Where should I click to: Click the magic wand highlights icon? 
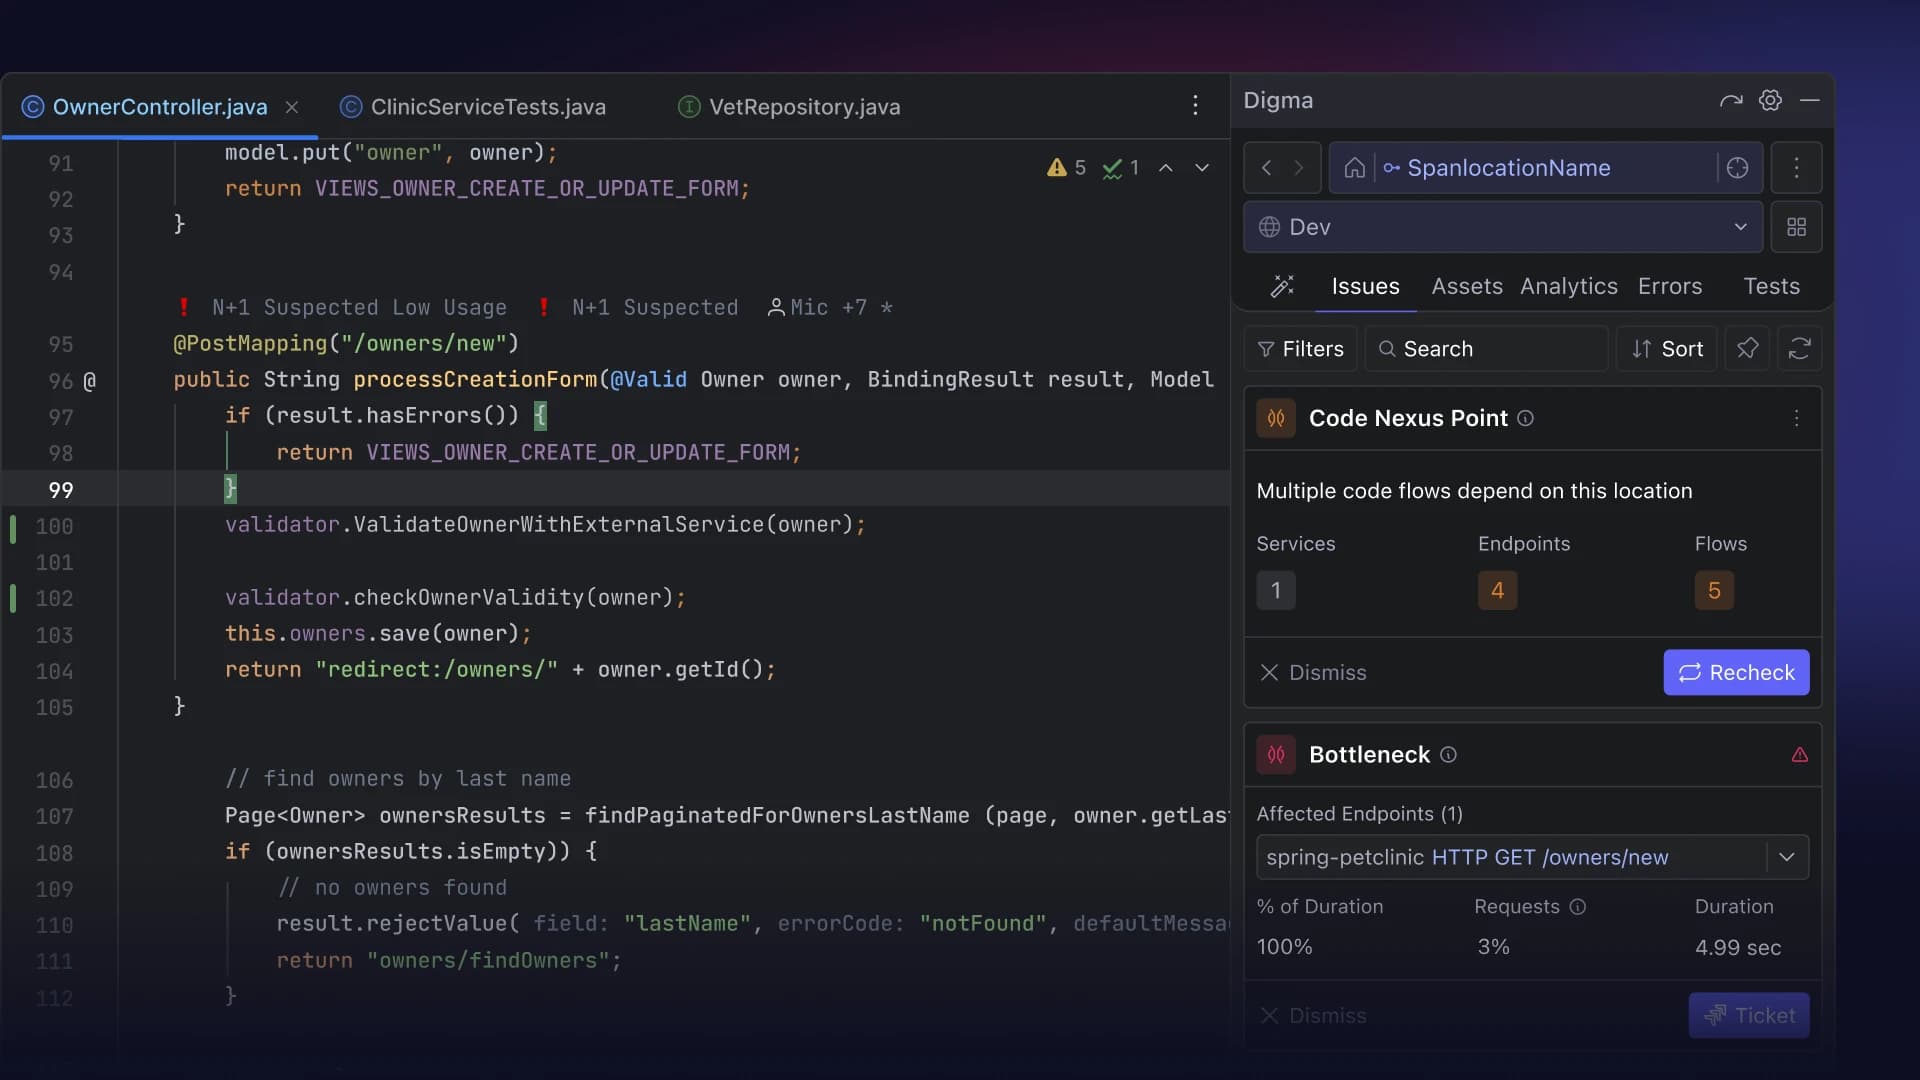pyautogui.click(x=1282, y=287)
